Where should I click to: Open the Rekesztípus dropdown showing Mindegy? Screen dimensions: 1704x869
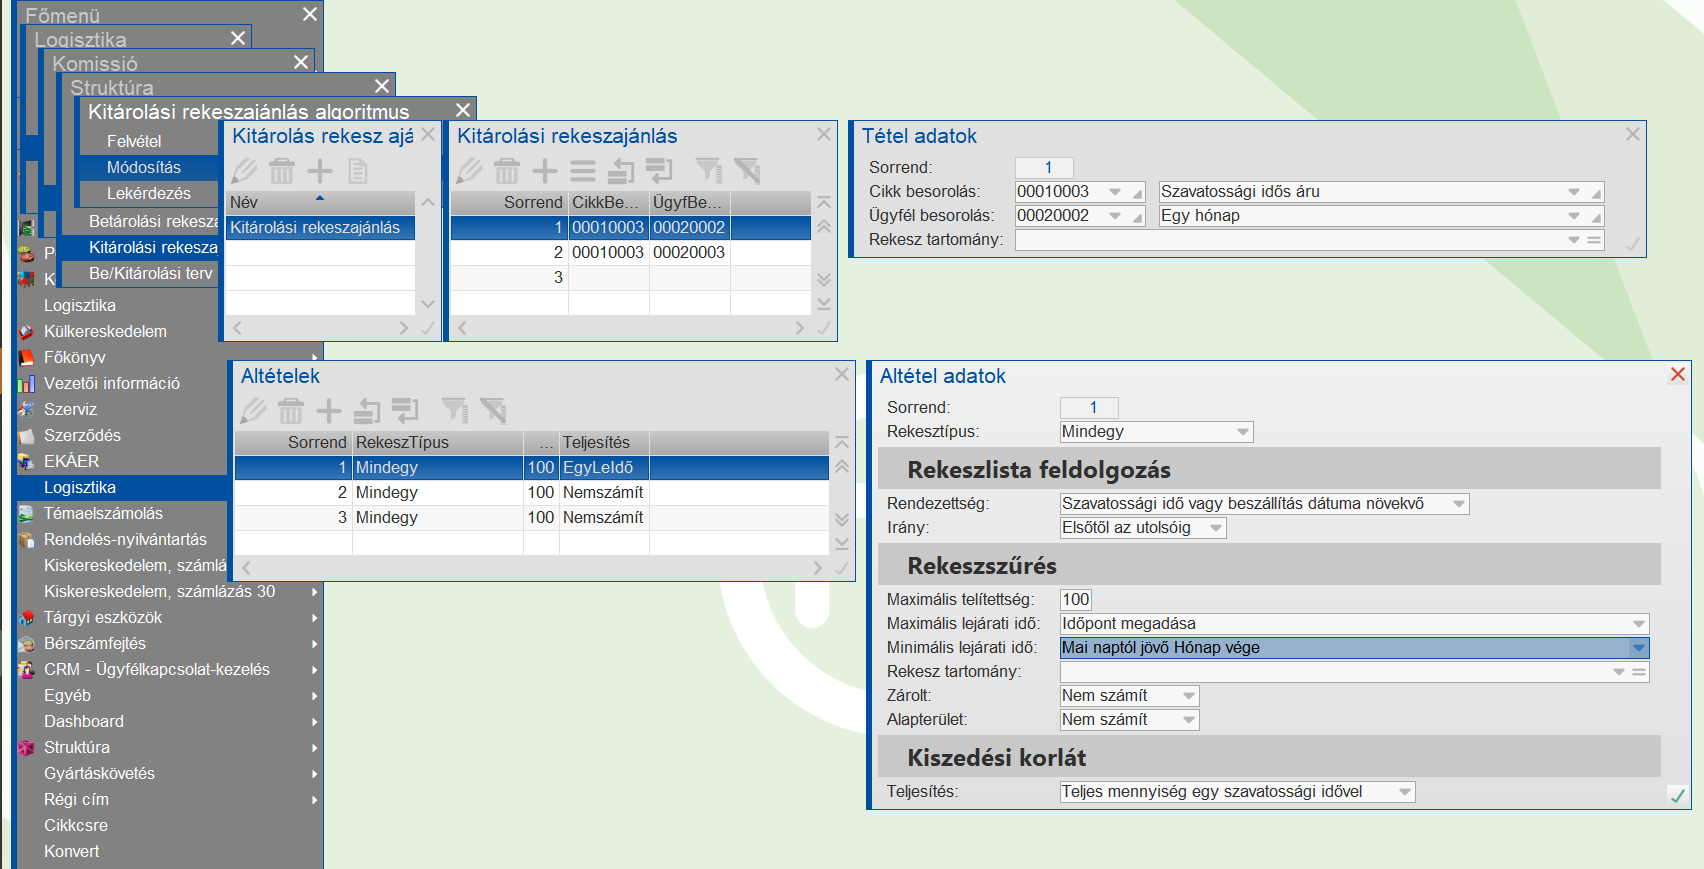pyautogui.click(x=1243, y=432)
